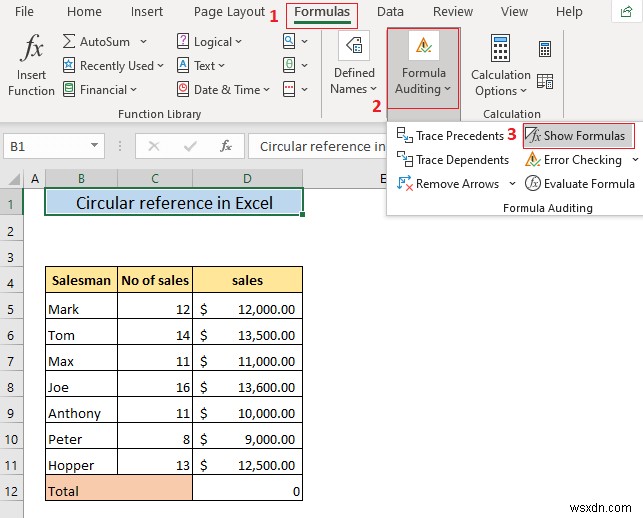The image size is (643, 518).
Task: Click the Calculation Options calculator icon
Action: point(500,48)
